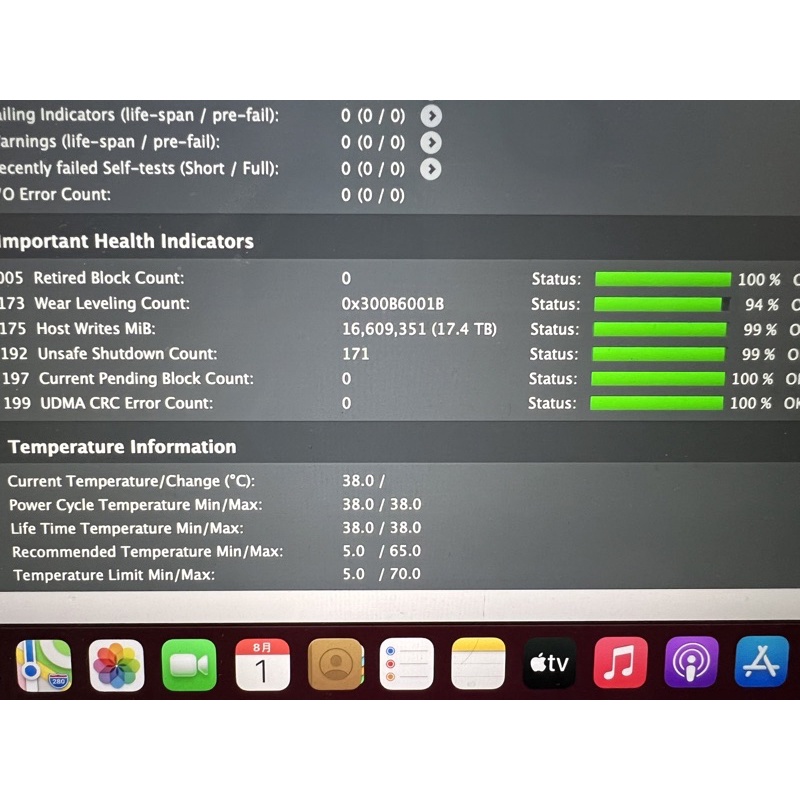Viewport: 800px width, 800px height.
Task: Select the Important Health Indicators header
Action: [x=126, y=241]
